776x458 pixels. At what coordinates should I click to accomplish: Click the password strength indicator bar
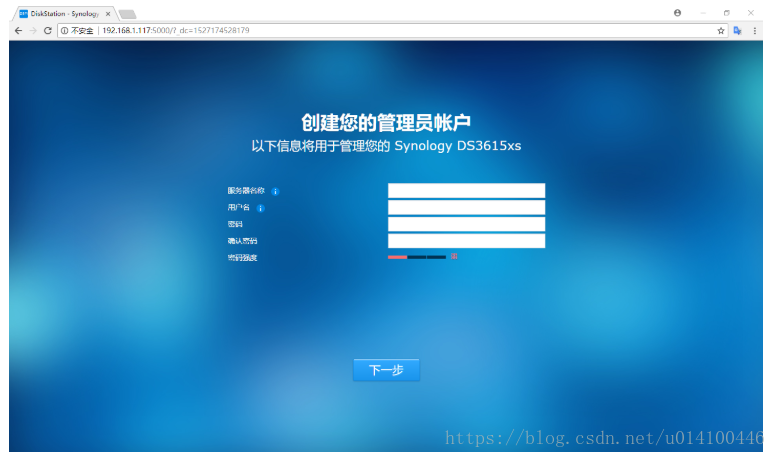417,257
